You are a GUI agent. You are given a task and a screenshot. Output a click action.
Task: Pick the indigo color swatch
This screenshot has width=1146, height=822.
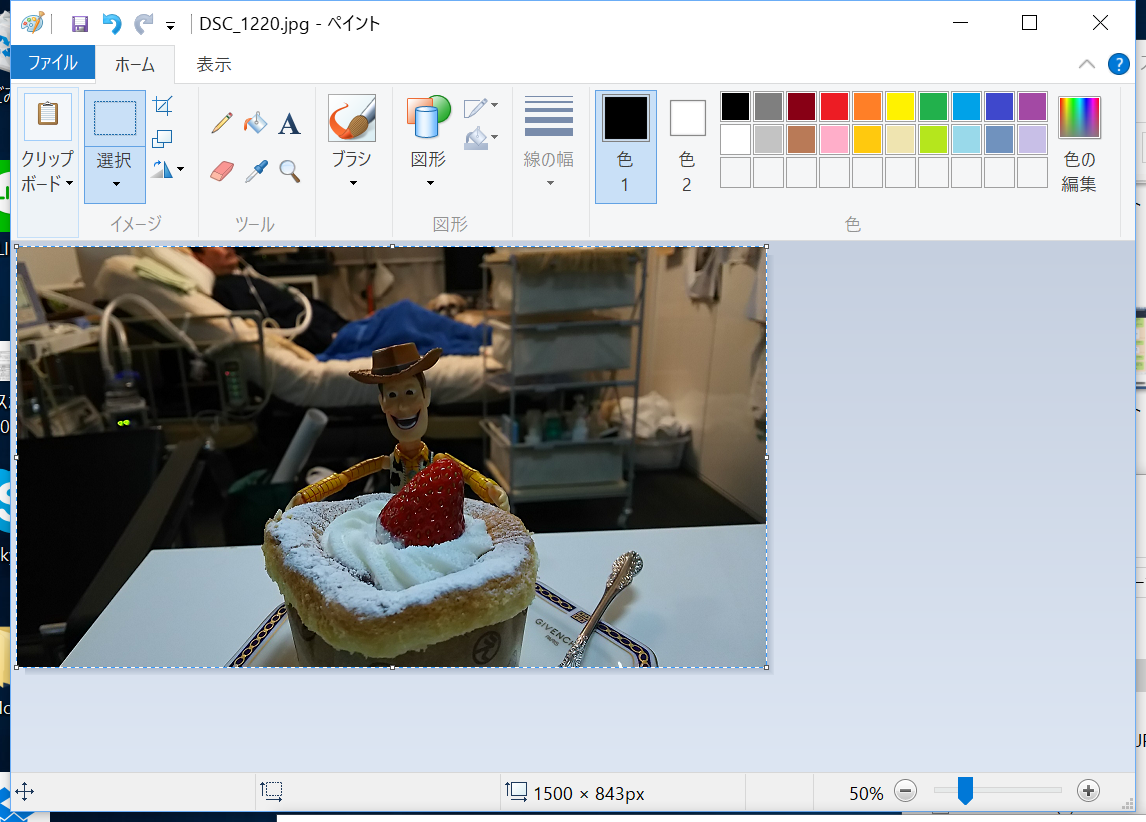999,107
